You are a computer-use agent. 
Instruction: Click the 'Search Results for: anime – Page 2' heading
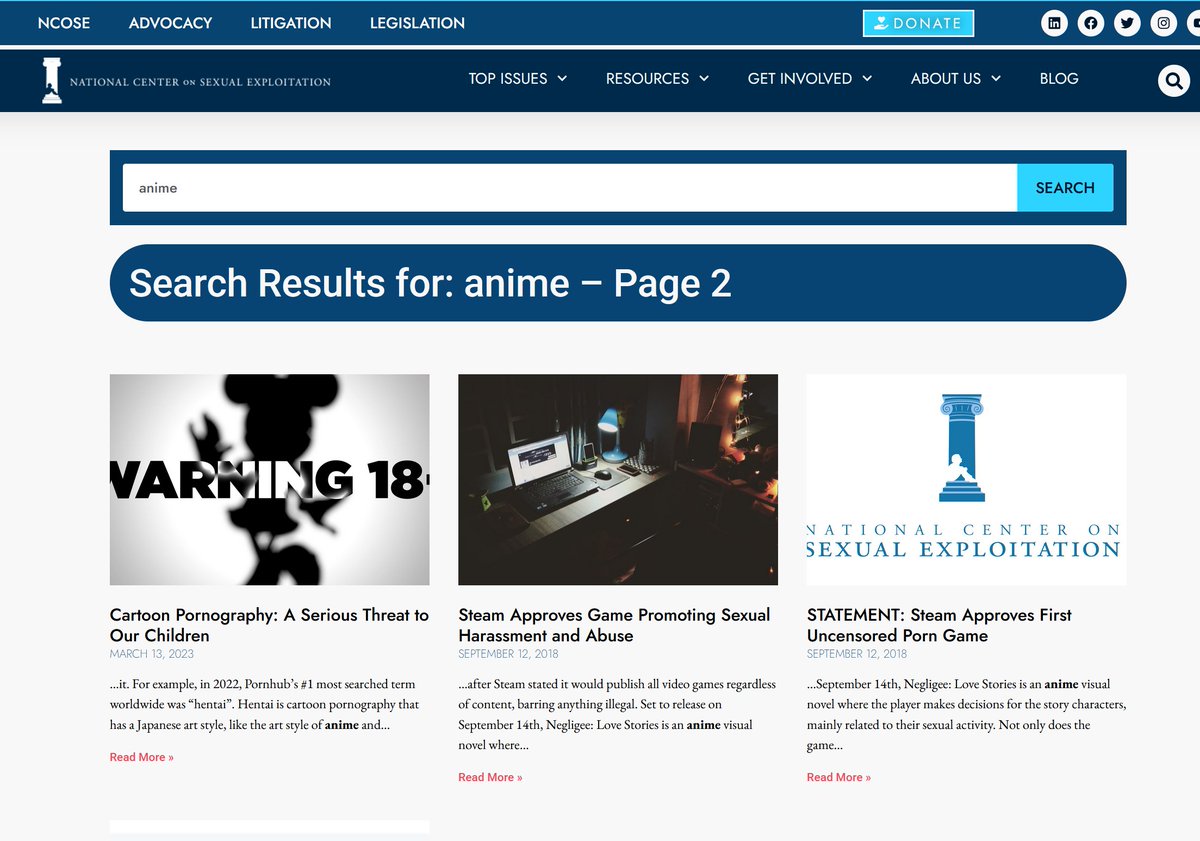coord(430,283)
